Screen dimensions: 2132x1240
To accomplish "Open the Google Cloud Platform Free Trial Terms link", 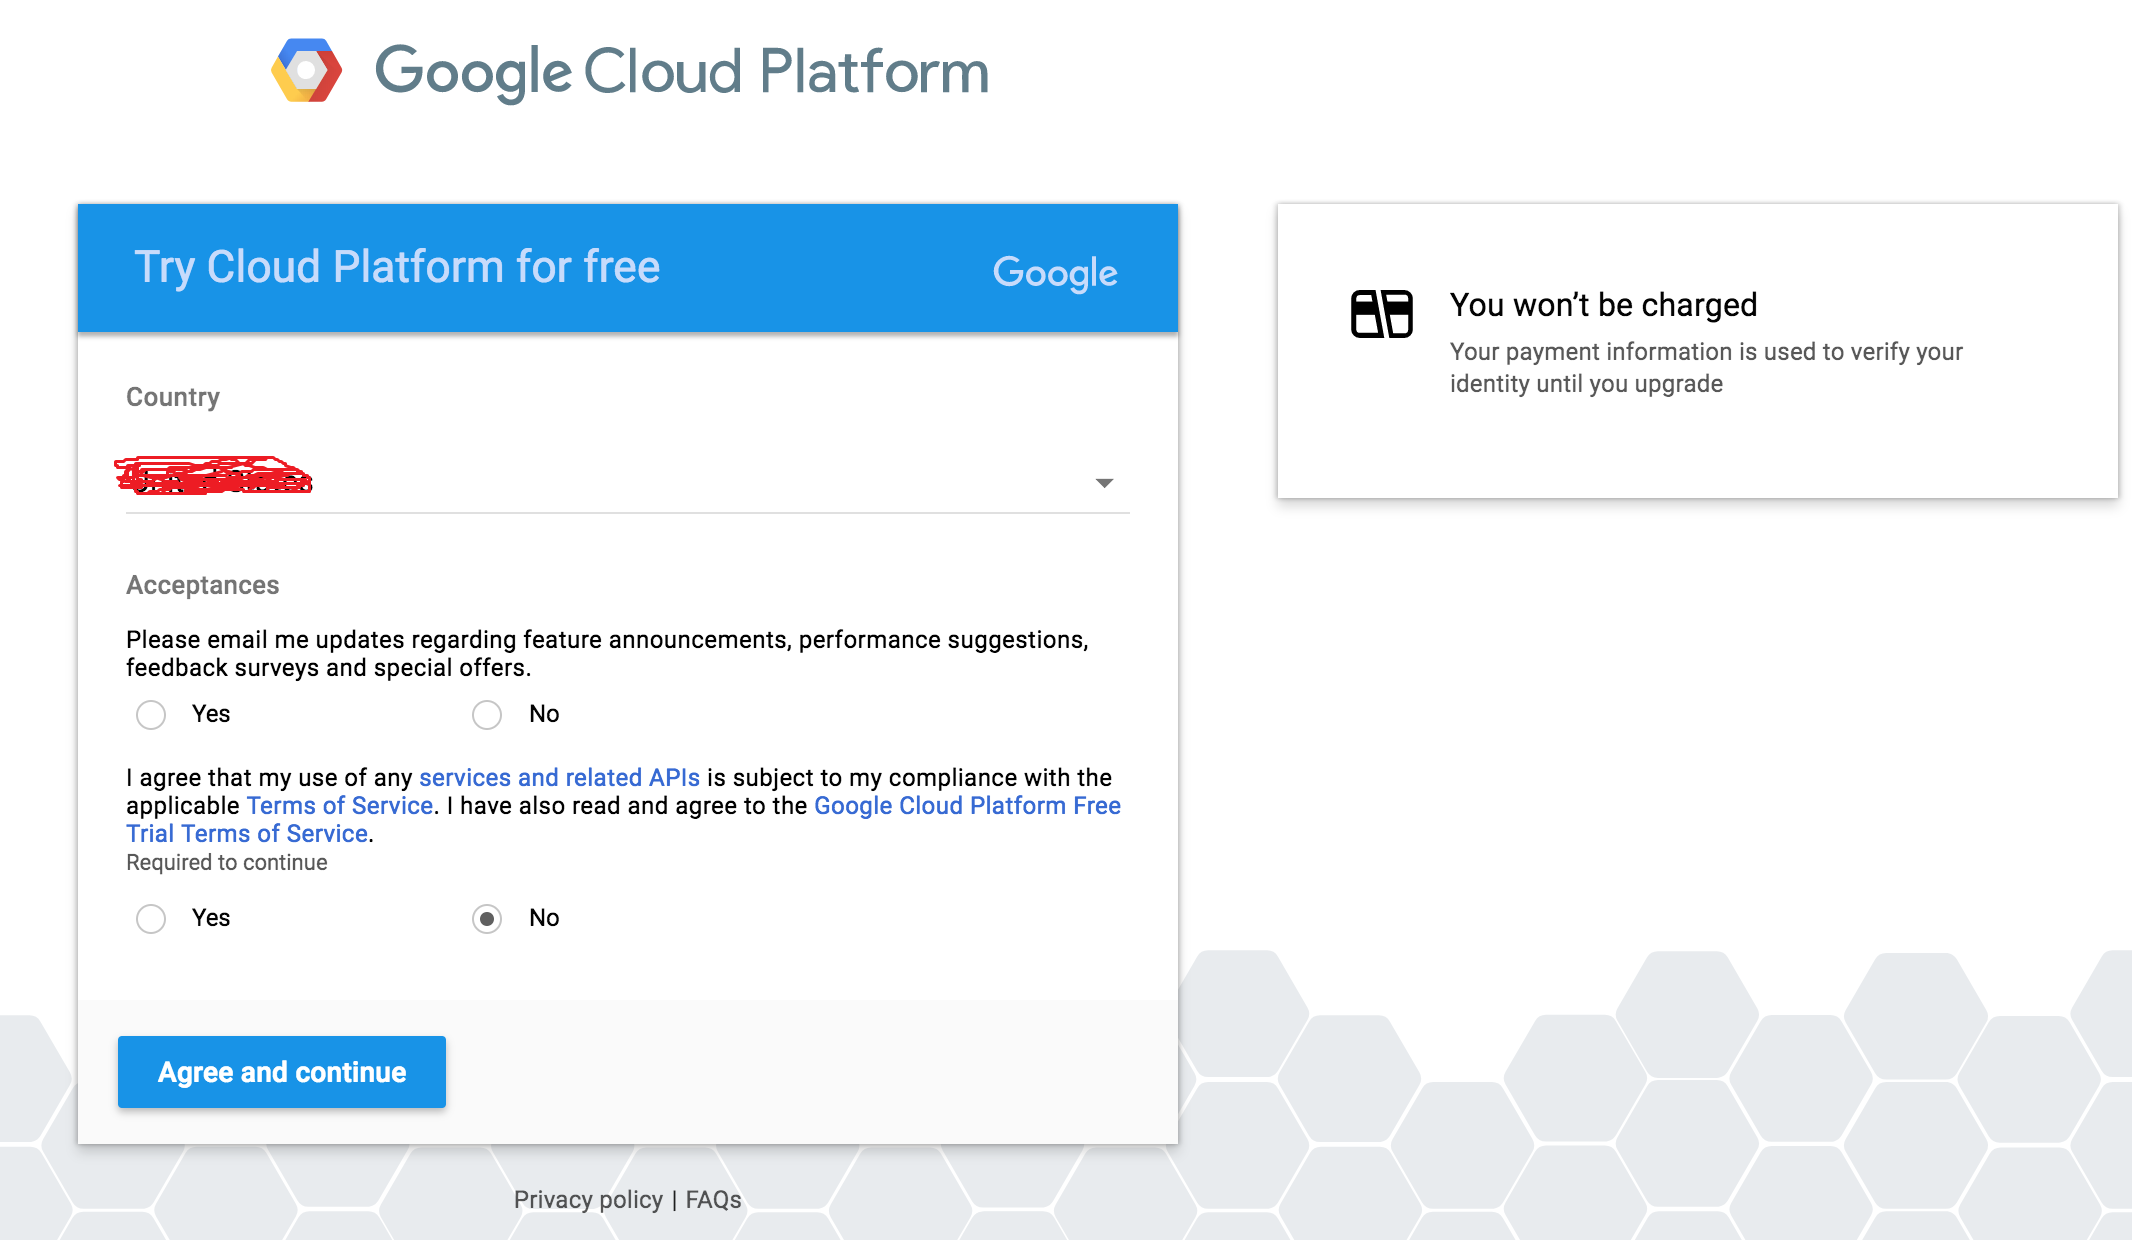I will click(x=966, y=806).
